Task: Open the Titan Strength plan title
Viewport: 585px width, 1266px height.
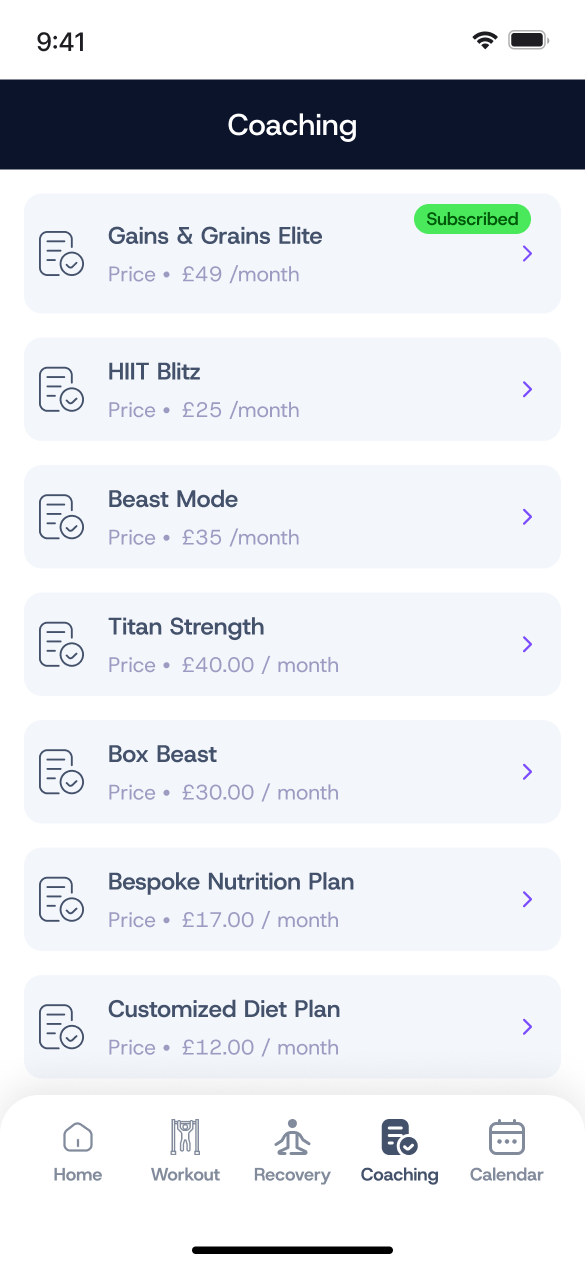Action: 186,627
